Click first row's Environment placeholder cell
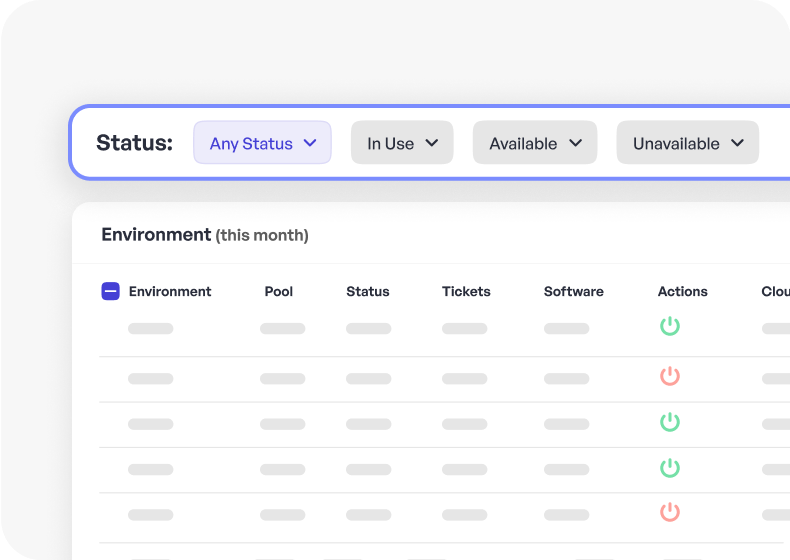 point(150,328)
